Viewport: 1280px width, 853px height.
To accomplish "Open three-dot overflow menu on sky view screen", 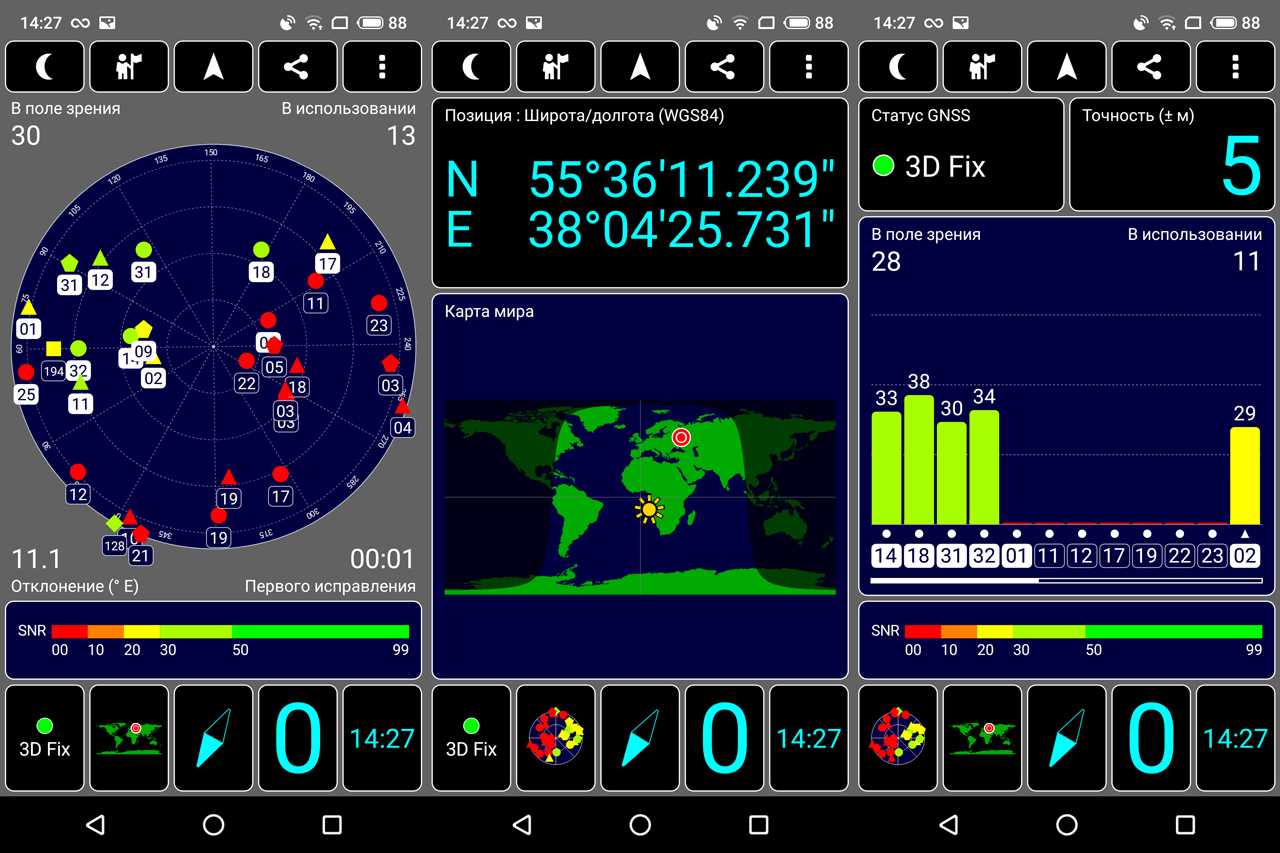I will pyautogui.click(x=382, y=67).
